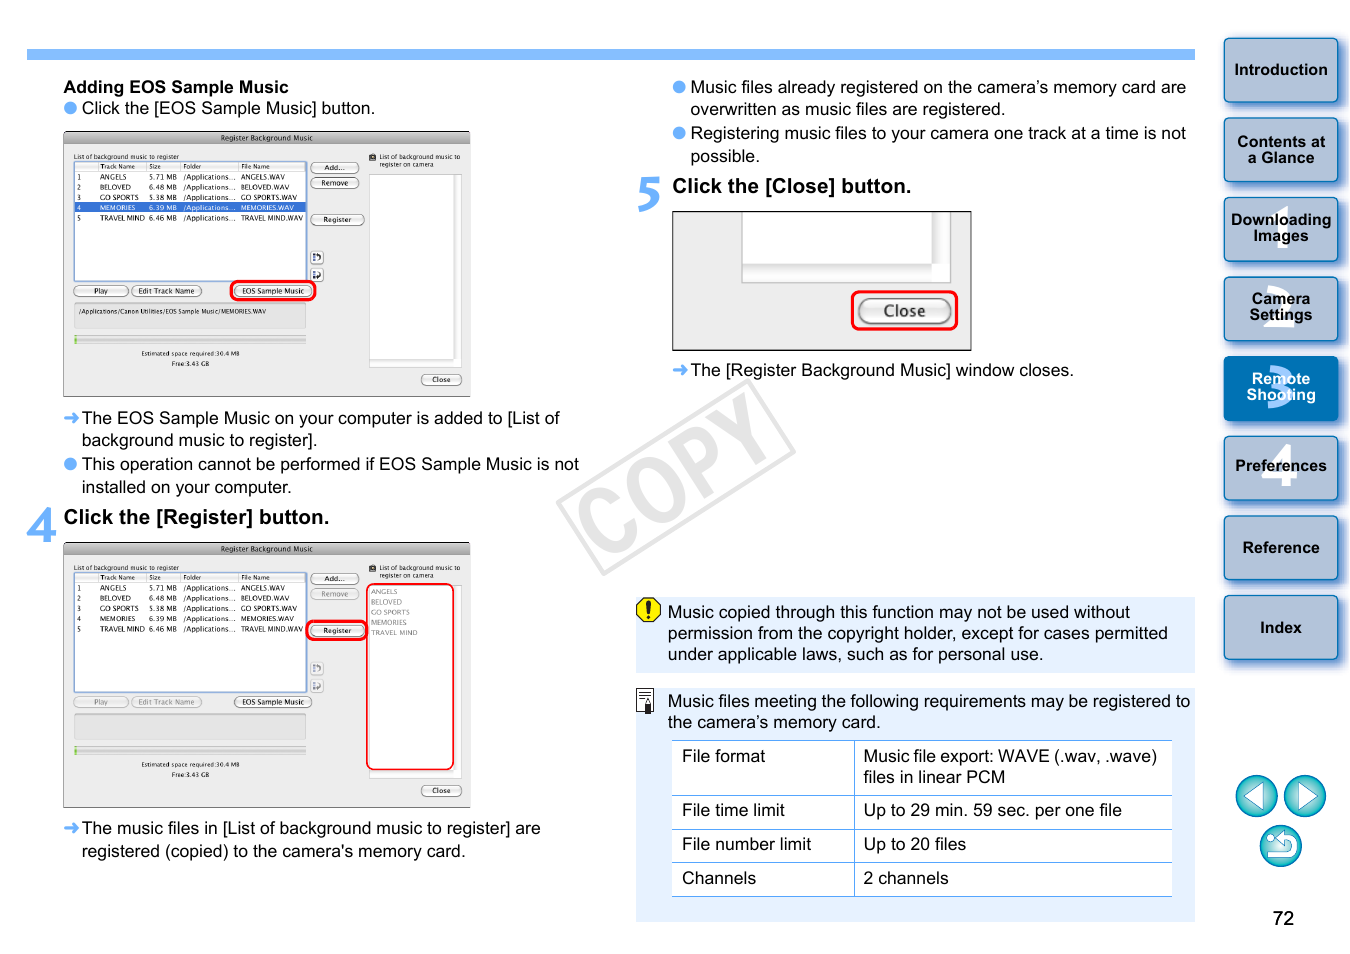Open Contents at a Glance
The height and width of the screenshot is (954, 1350).
1280,150
